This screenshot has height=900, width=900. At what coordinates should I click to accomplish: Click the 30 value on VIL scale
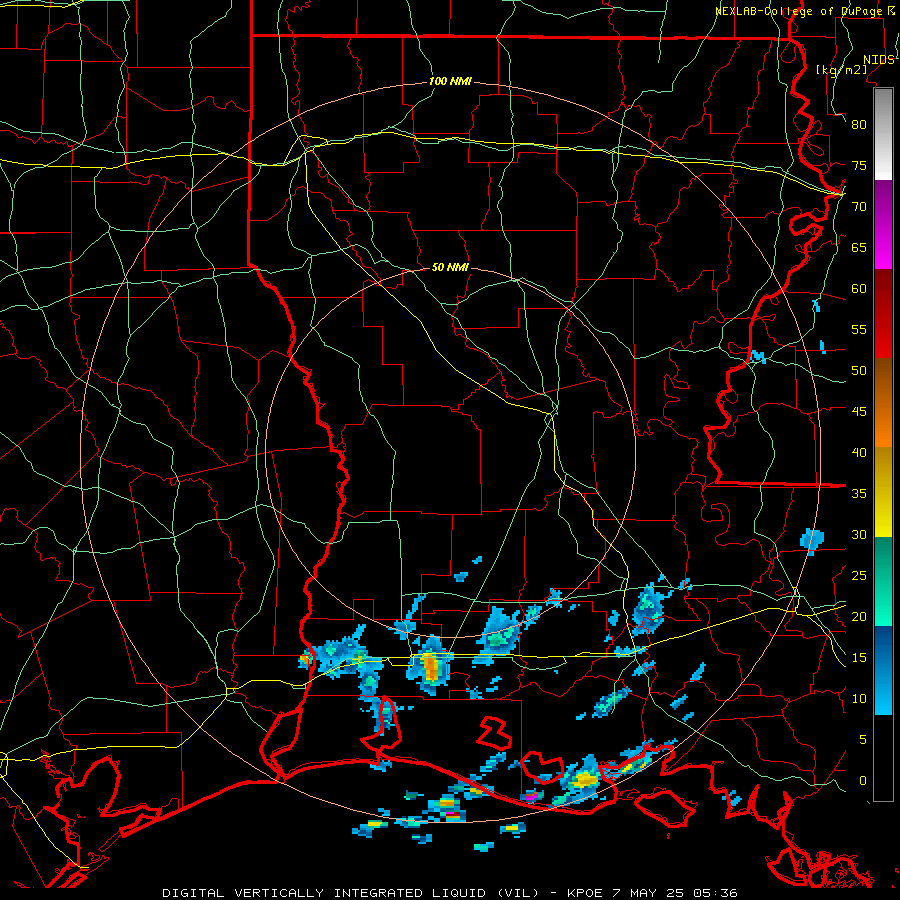[x=859, y=534]
